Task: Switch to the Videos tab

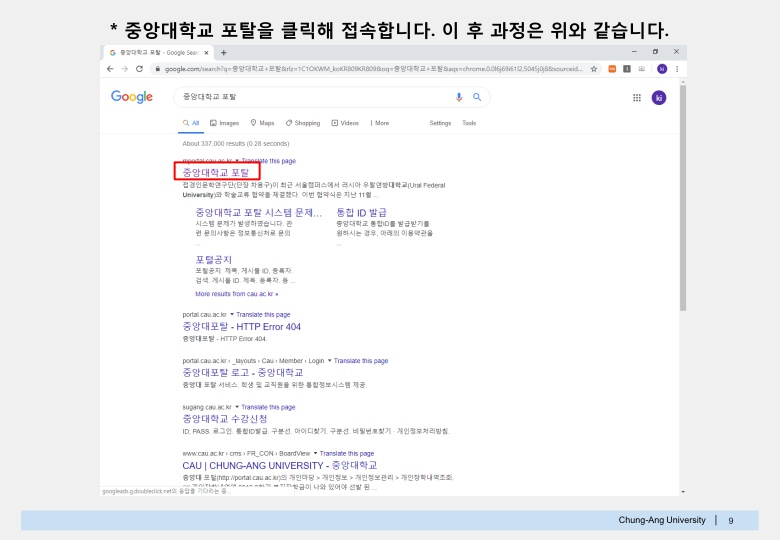Action: tap(345, 123)
